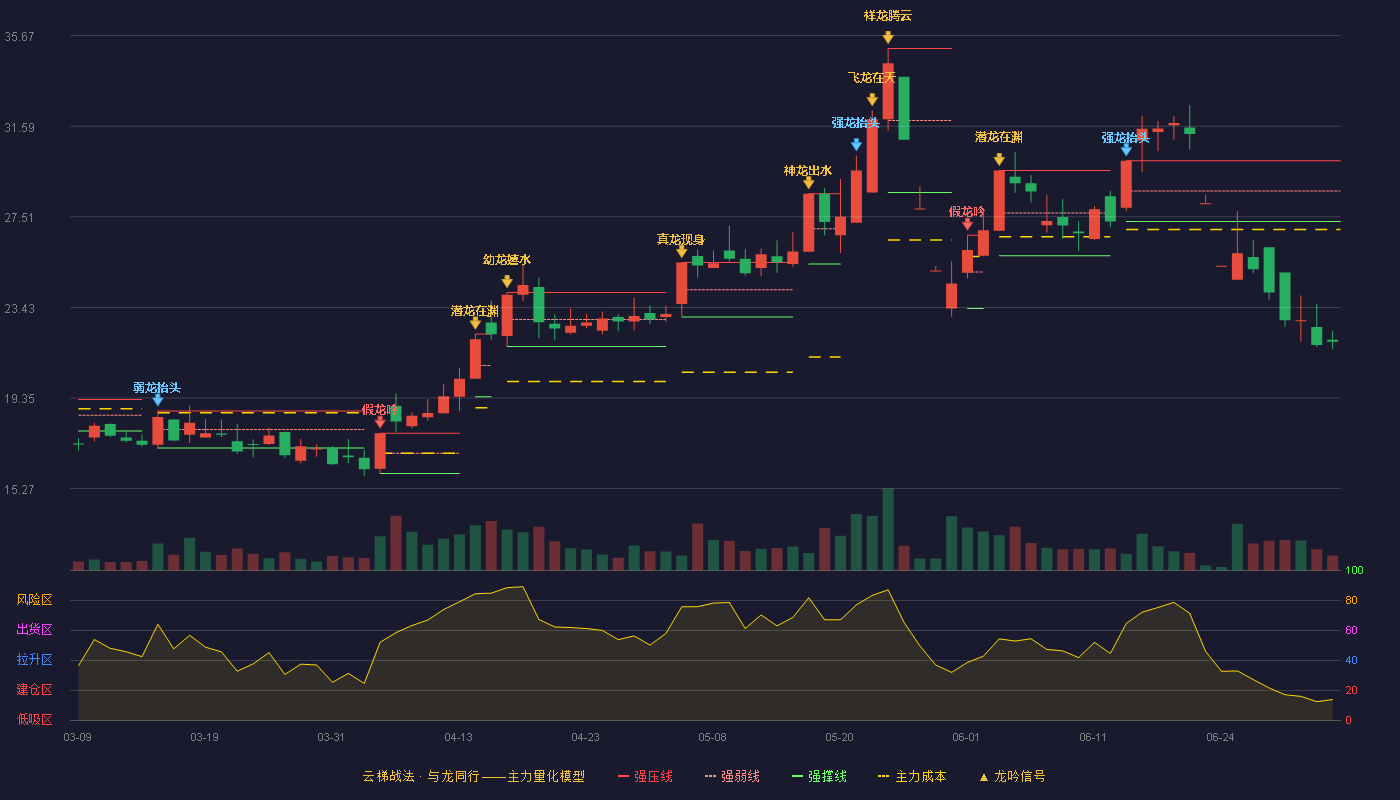1400x800 pixels.
Task: Click the tallest volume bar in the chart
Action: point(888,529)
